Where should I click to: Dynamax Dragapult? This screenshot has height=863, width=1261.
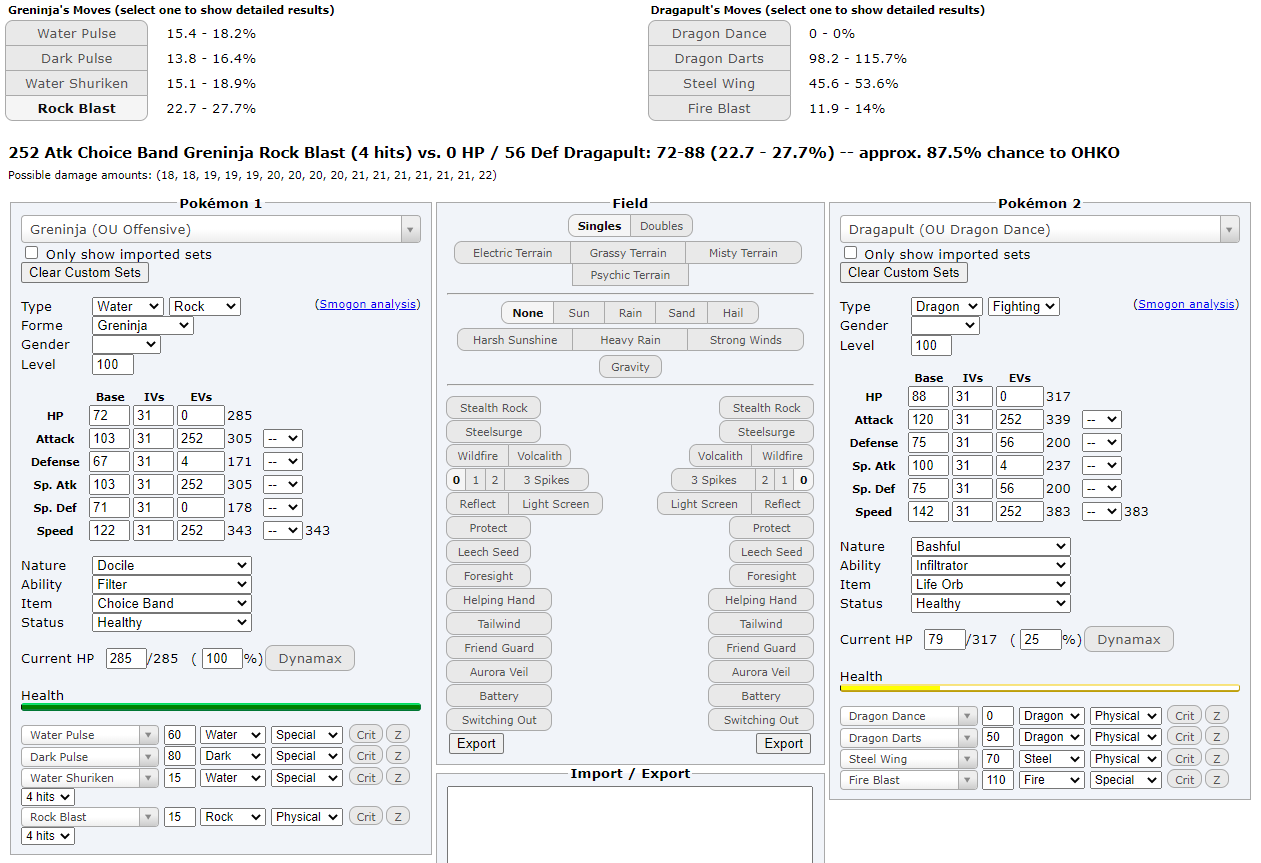pos(1129,639)
